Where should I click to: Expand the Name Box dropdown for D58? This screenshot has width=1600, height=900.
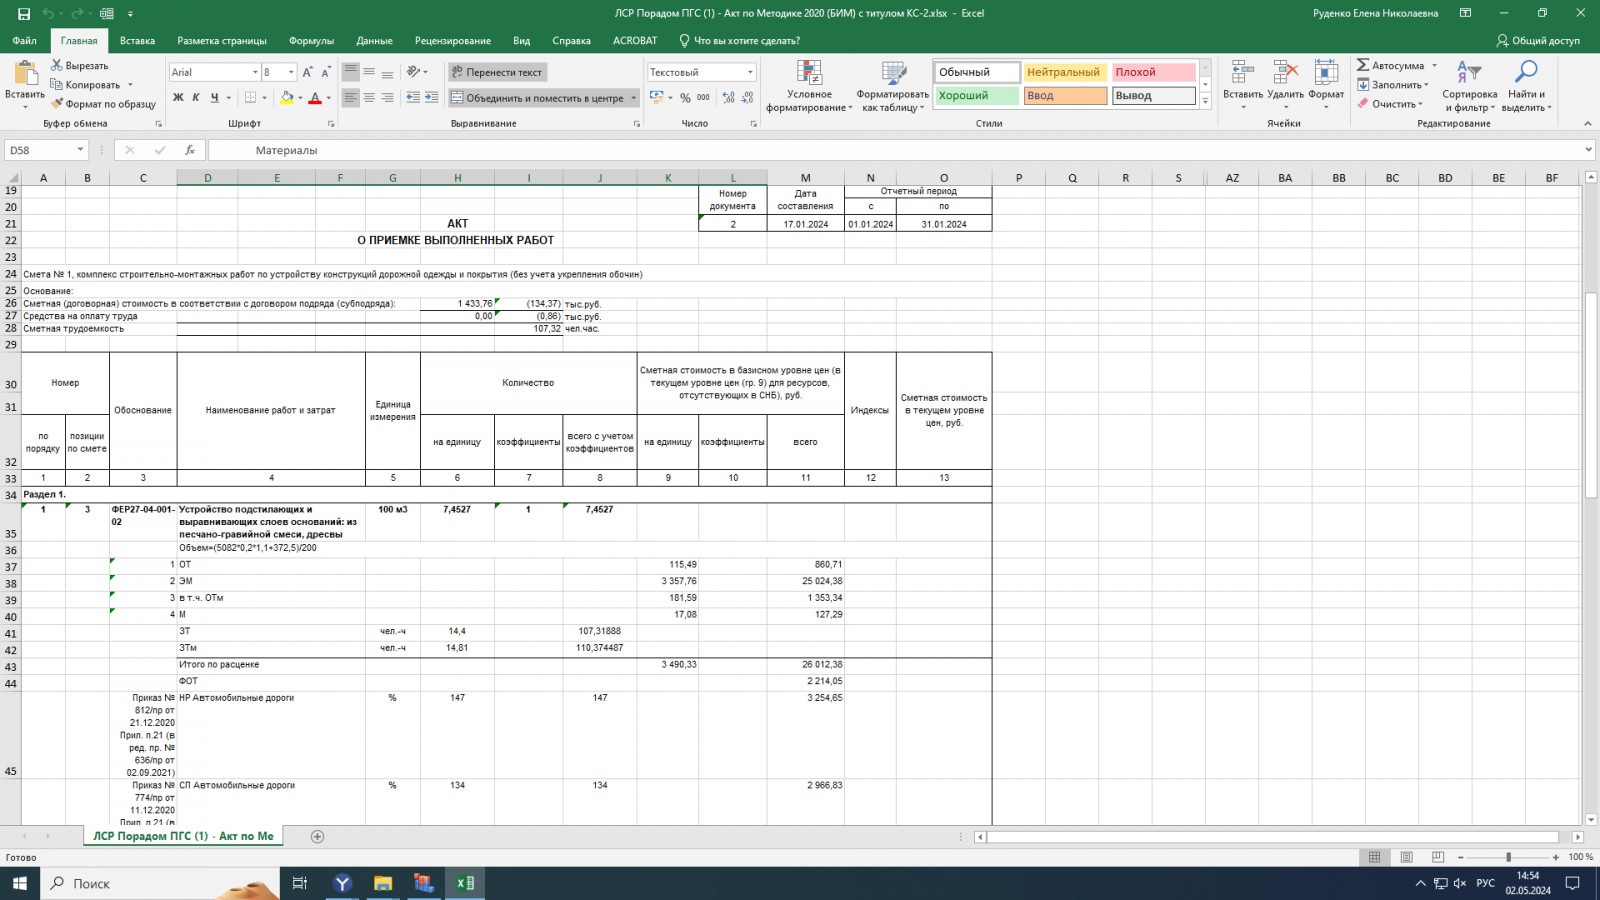pyautogui.click(x=80, y=150)
